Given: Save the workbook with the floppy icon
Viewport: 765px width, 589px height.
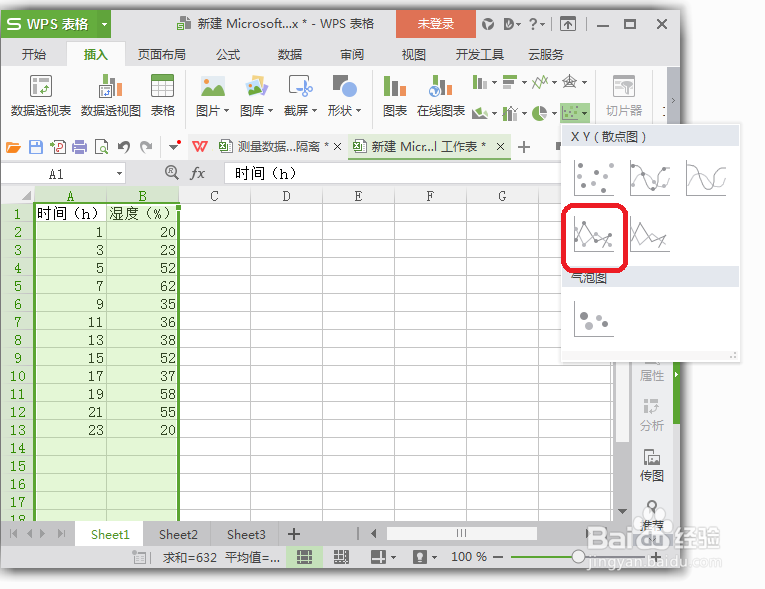Looking at the screenshot, I should point(36,147).
